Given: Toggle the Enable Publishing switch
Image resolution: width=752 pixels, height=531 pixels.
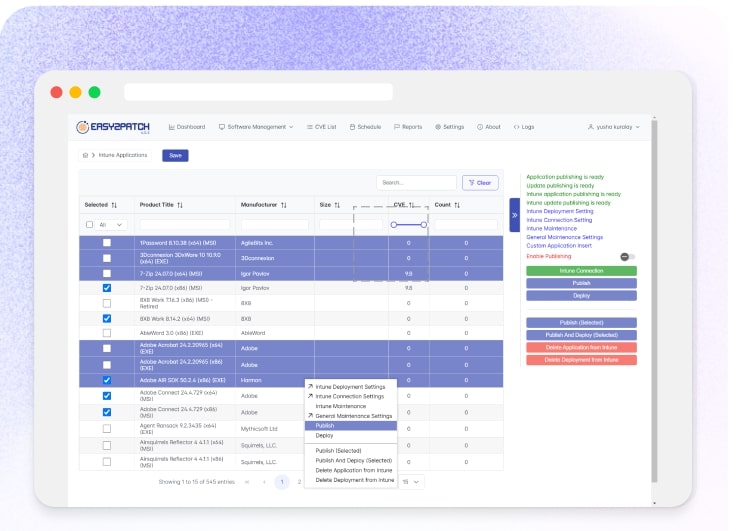Looking at the screenshot, I should [x=627, y=257].
